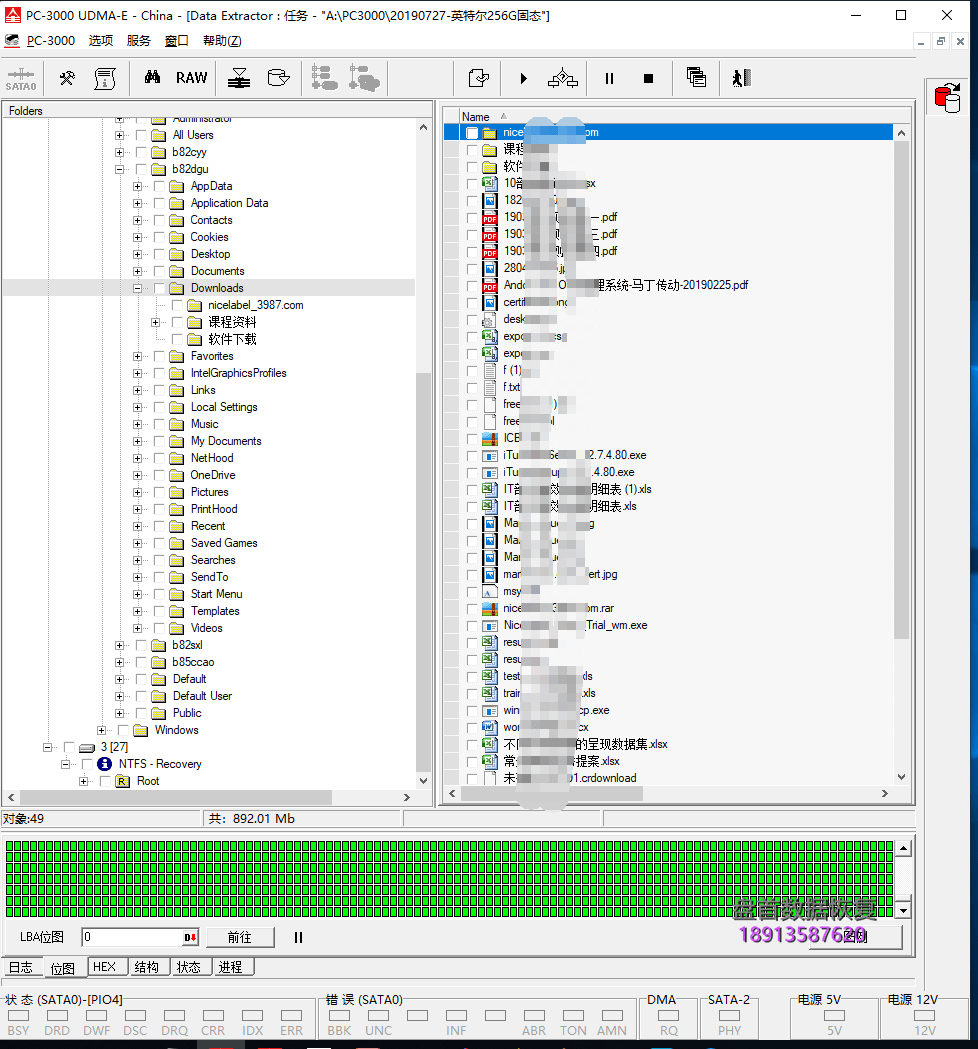Viewport: 978px width, 1049px height.
Task: Click the toolbar icon right of RAW
Action: tap(239, 78)
